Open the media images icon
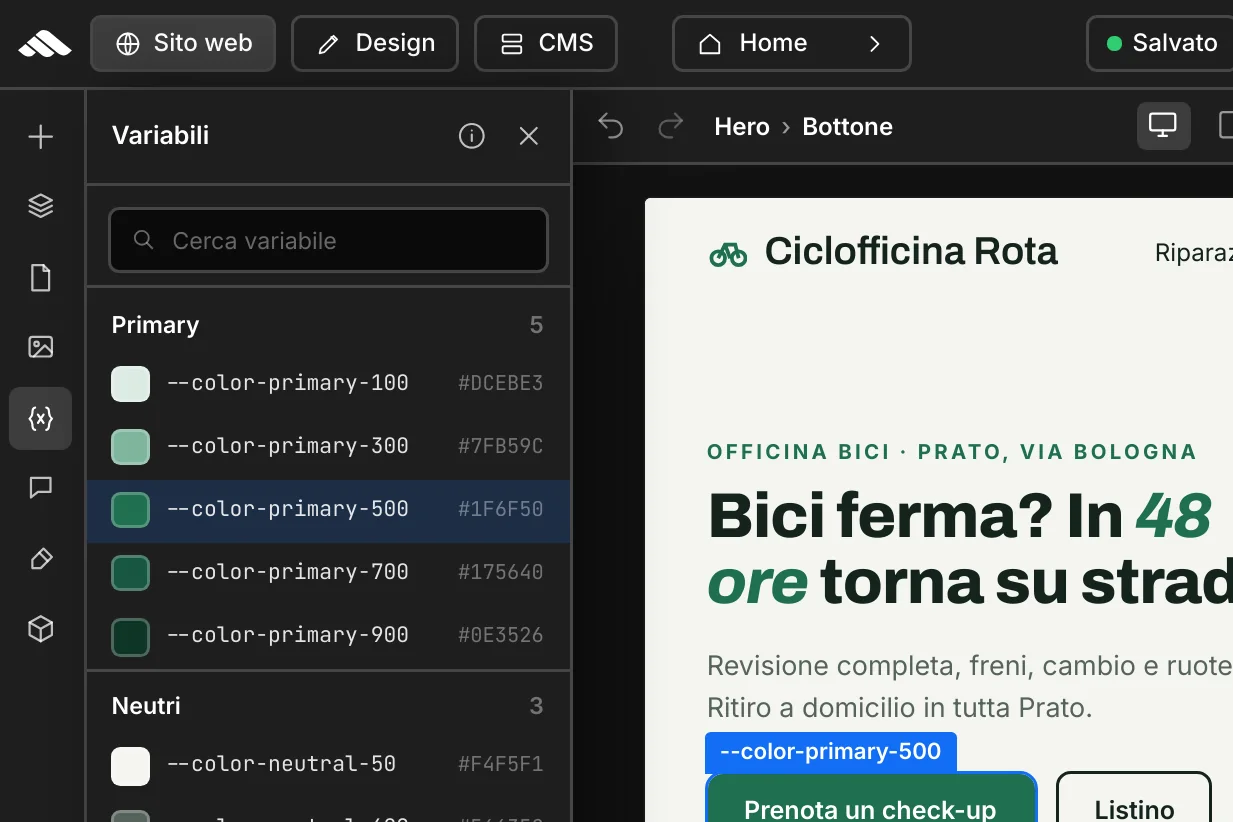Viewport: 1233px width, 822px height. click(40, 347)
